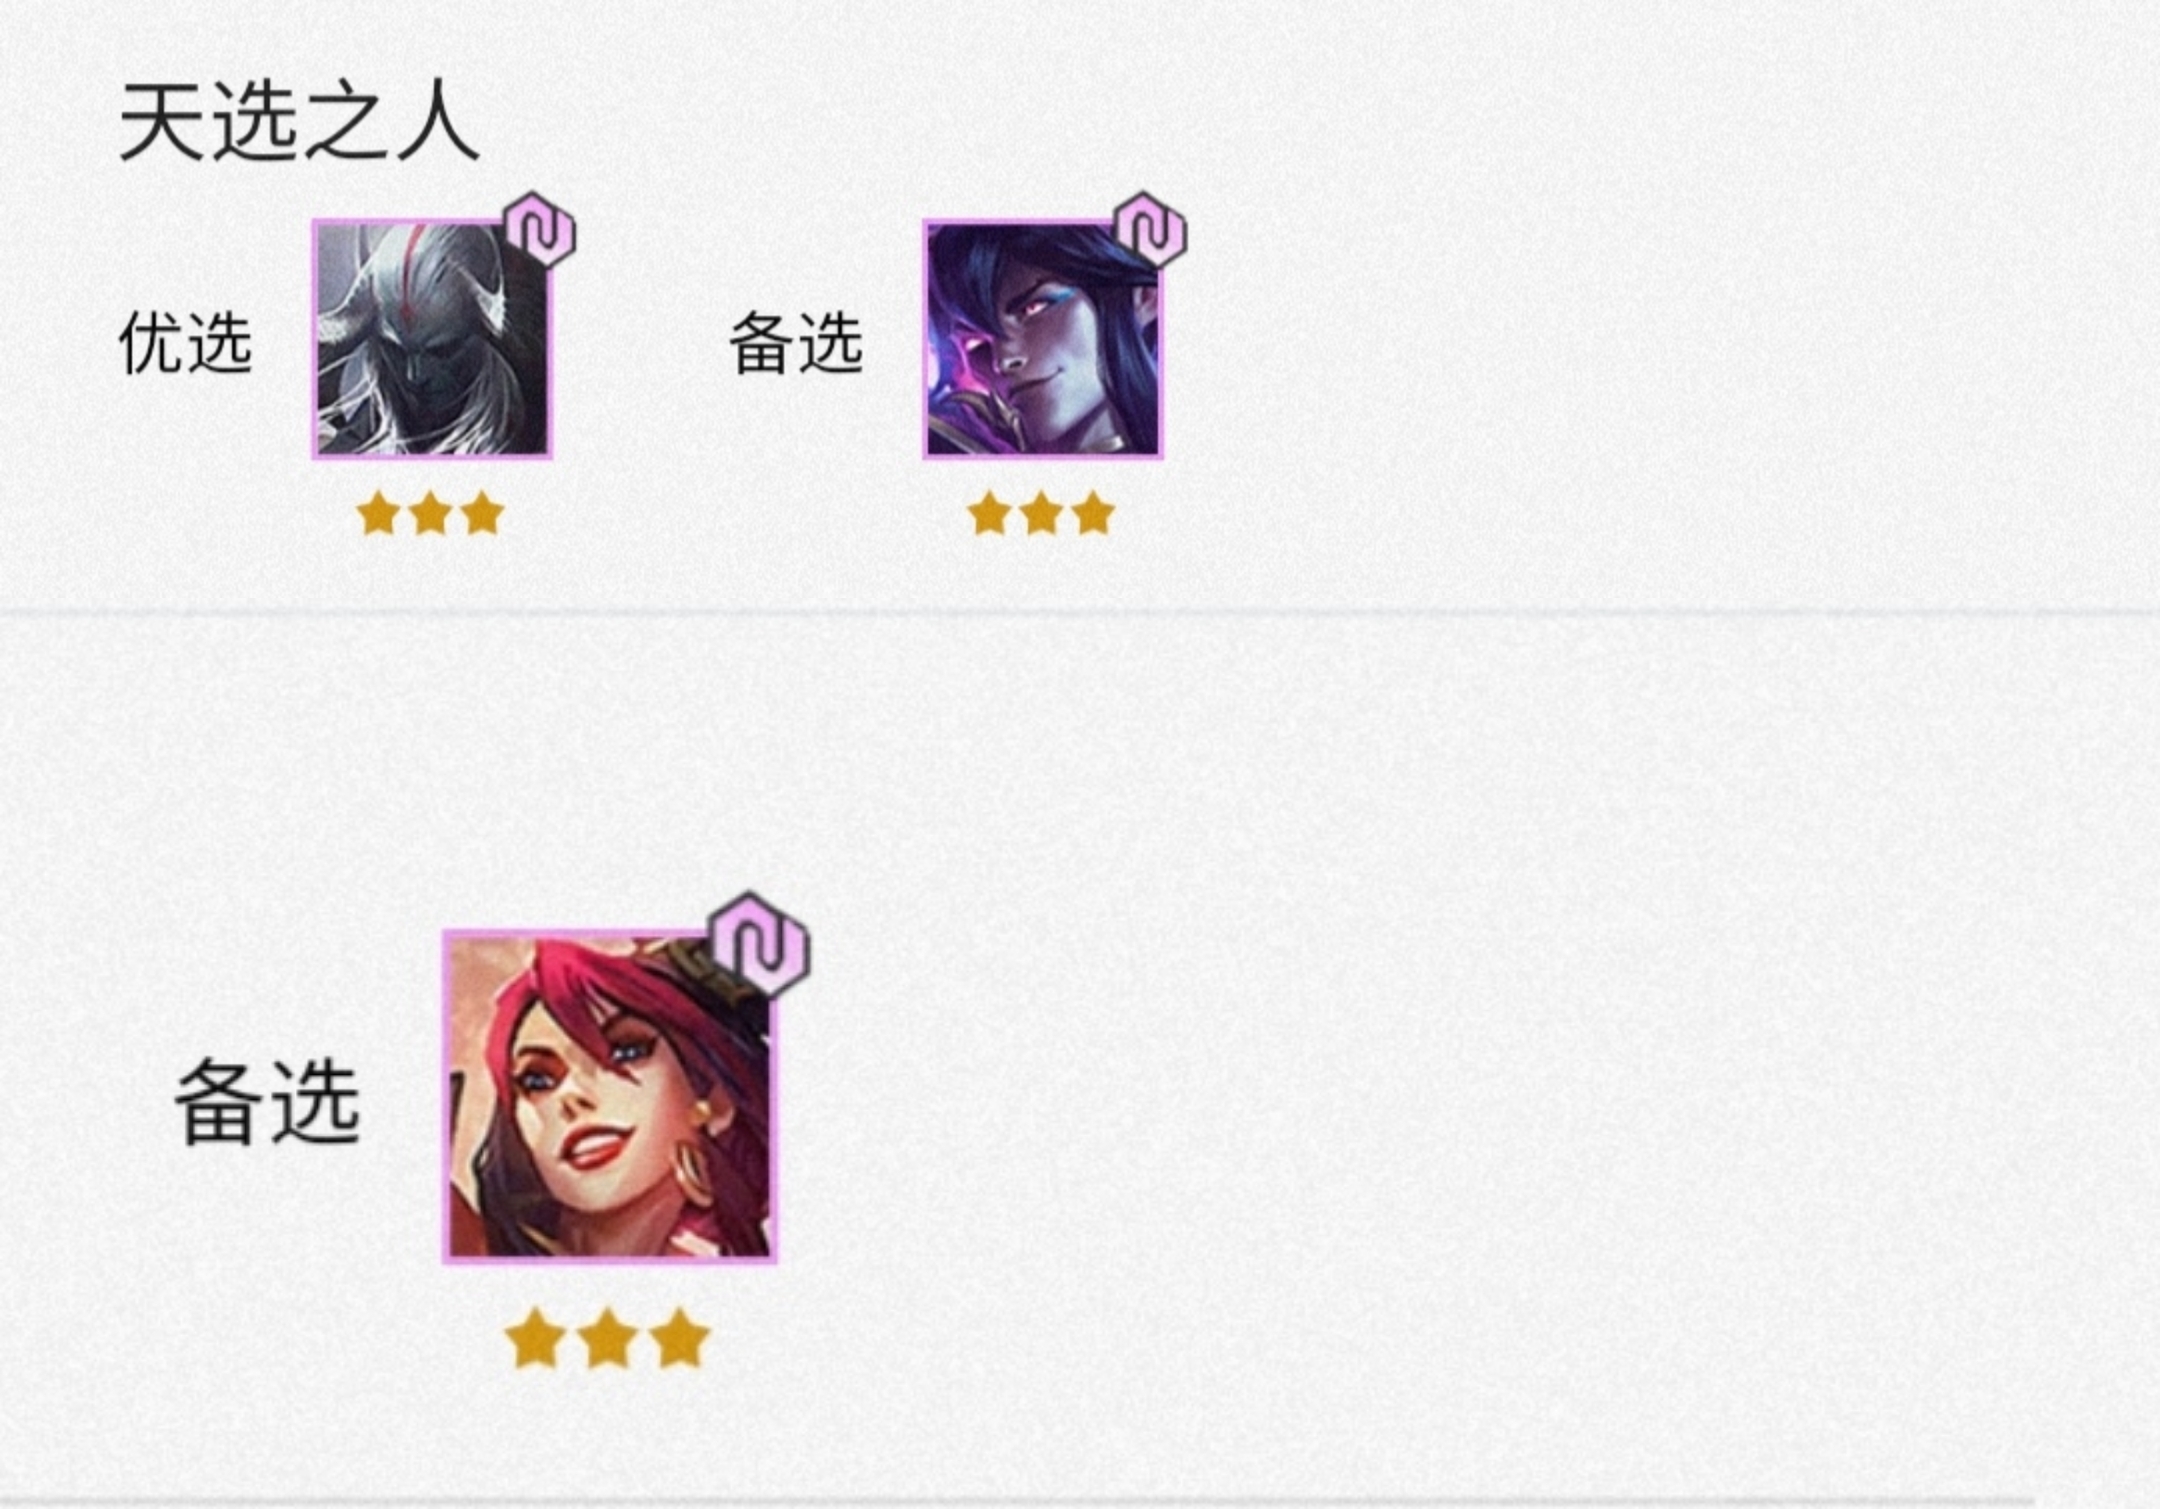Click the middle star under white-haired champion
2160x1509 pixels.
(431, 514)
